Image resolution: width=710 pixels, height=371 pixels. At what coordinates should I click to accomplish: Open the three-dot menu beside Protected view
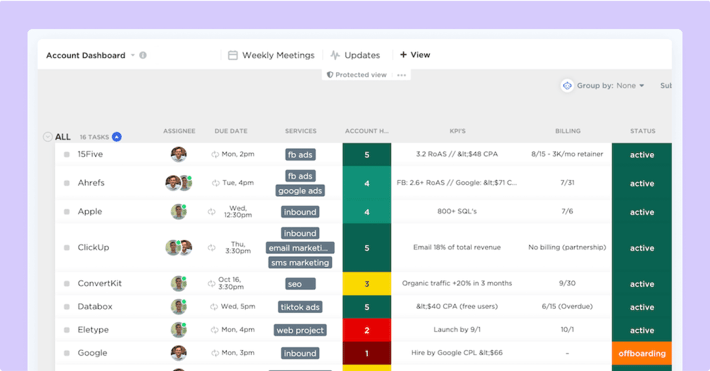coord(401,75)
